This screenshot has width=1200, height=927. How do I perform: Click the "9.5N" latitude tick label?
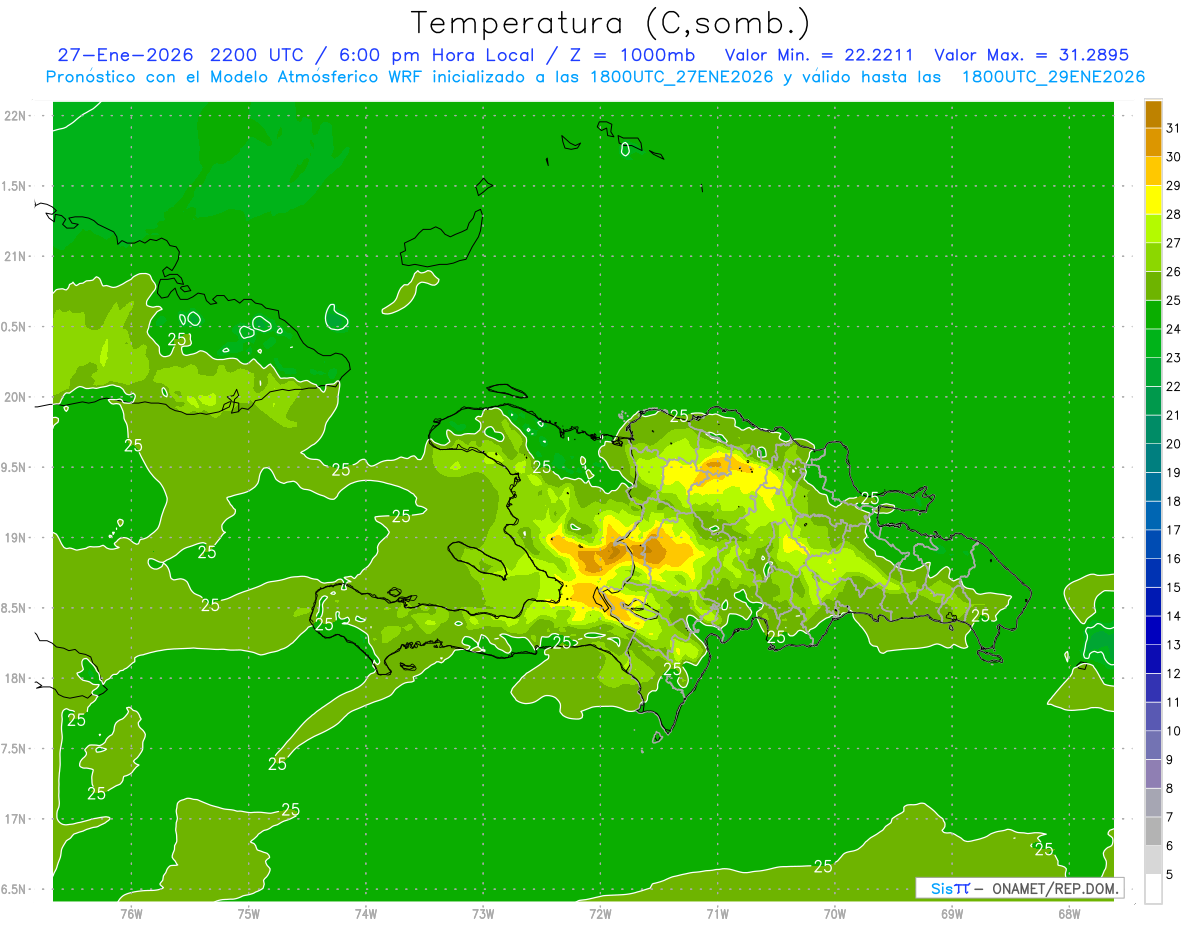pyautogui.click(x=15, y=467)
